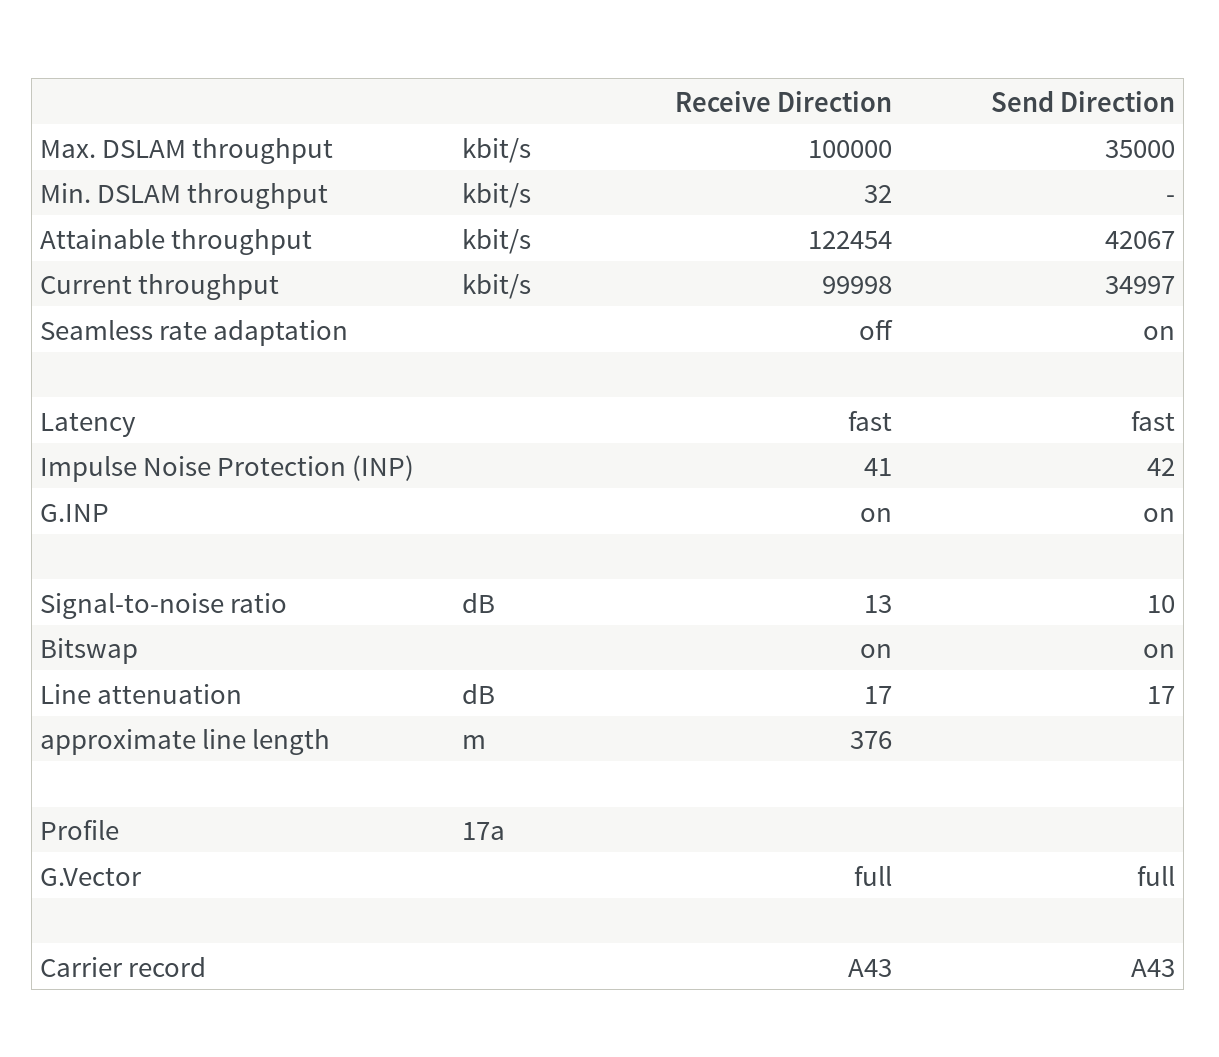Select the Min. DSLAM throughput label

(x=184, y=194)
